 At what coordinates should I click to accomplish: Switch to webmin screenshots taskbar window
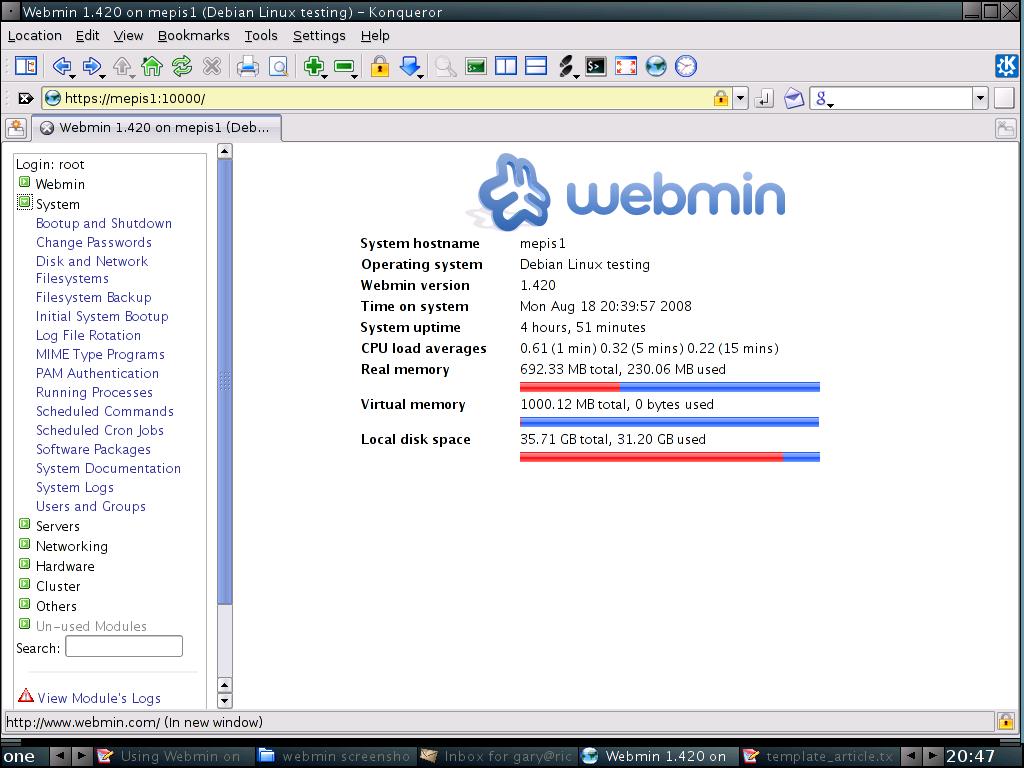335,756
